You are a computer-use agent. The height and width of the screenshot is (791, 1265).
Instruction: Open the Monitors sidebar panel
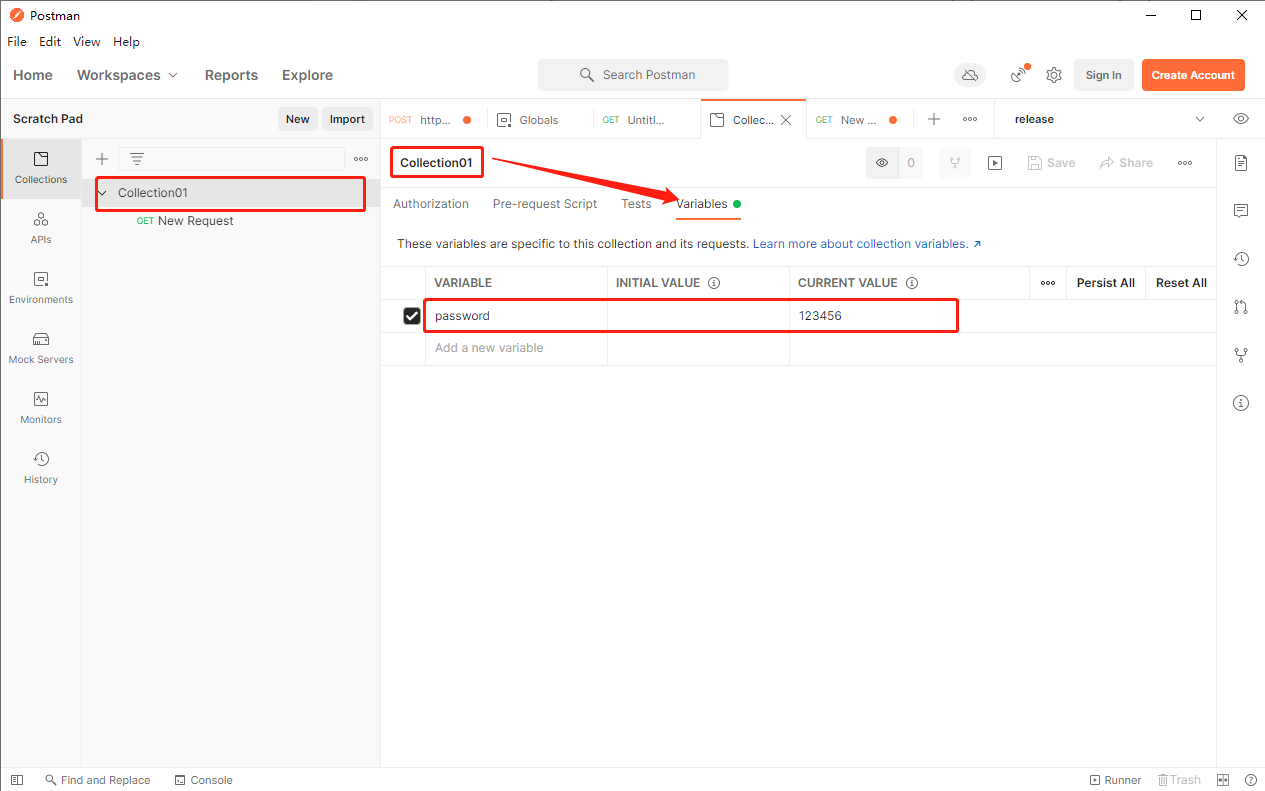[41, 407]
